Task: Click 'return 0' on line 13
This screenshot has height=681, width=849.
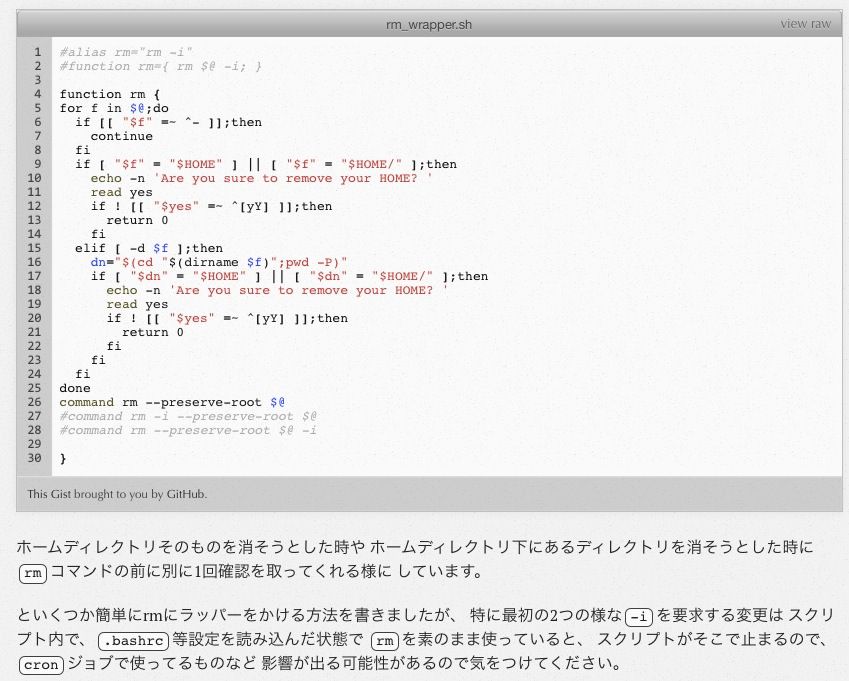Action: pos(137,220)
